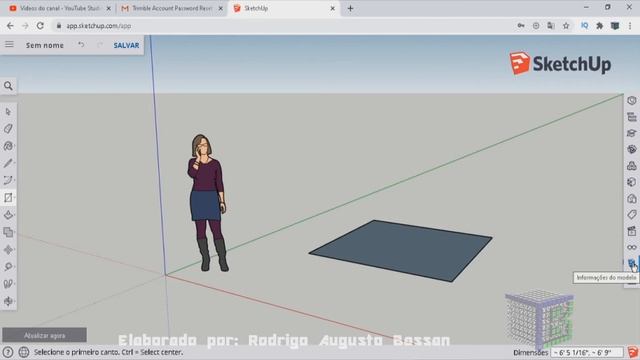Click the SketchUp icon in status bar corner

pos(633,352)
